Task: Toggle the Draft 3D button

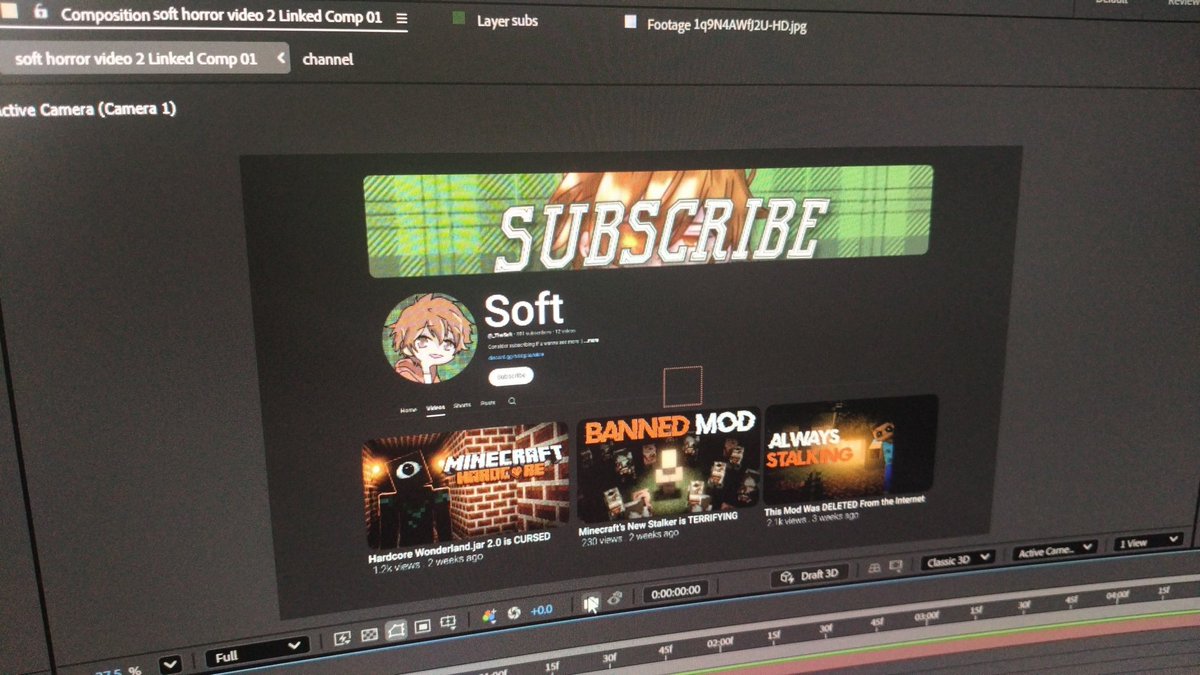Action: (810, 575)
